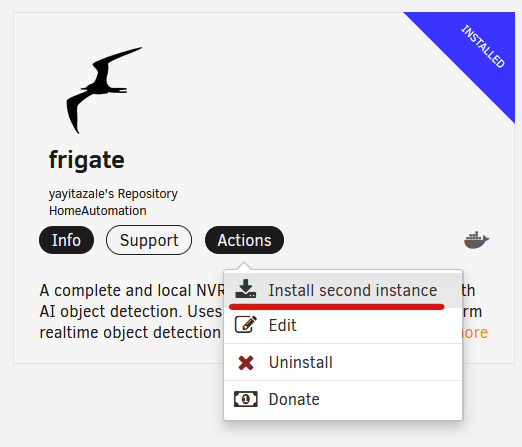Viewport: 522px width, 447px height.
Task: Click the dollar bill donate icon
Action: pyautogui.click(x=246, y=399)
